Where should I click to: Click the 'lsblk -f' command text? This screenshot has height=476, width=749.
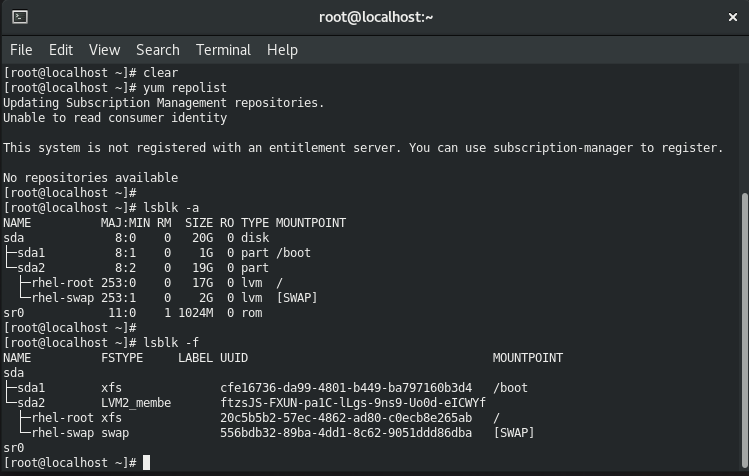click(x=171, y=343)
